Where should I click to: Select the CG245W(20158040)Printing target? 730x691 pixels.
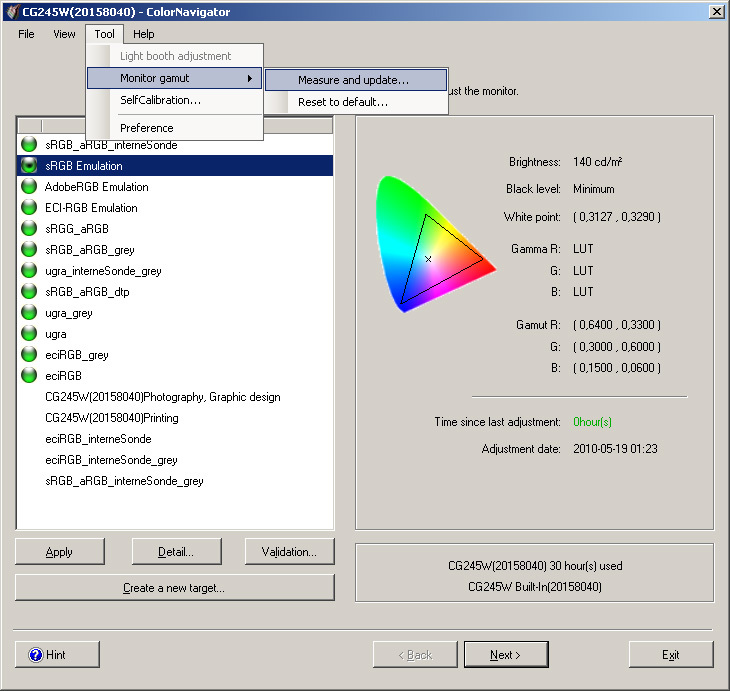click(x=112, y=418)
